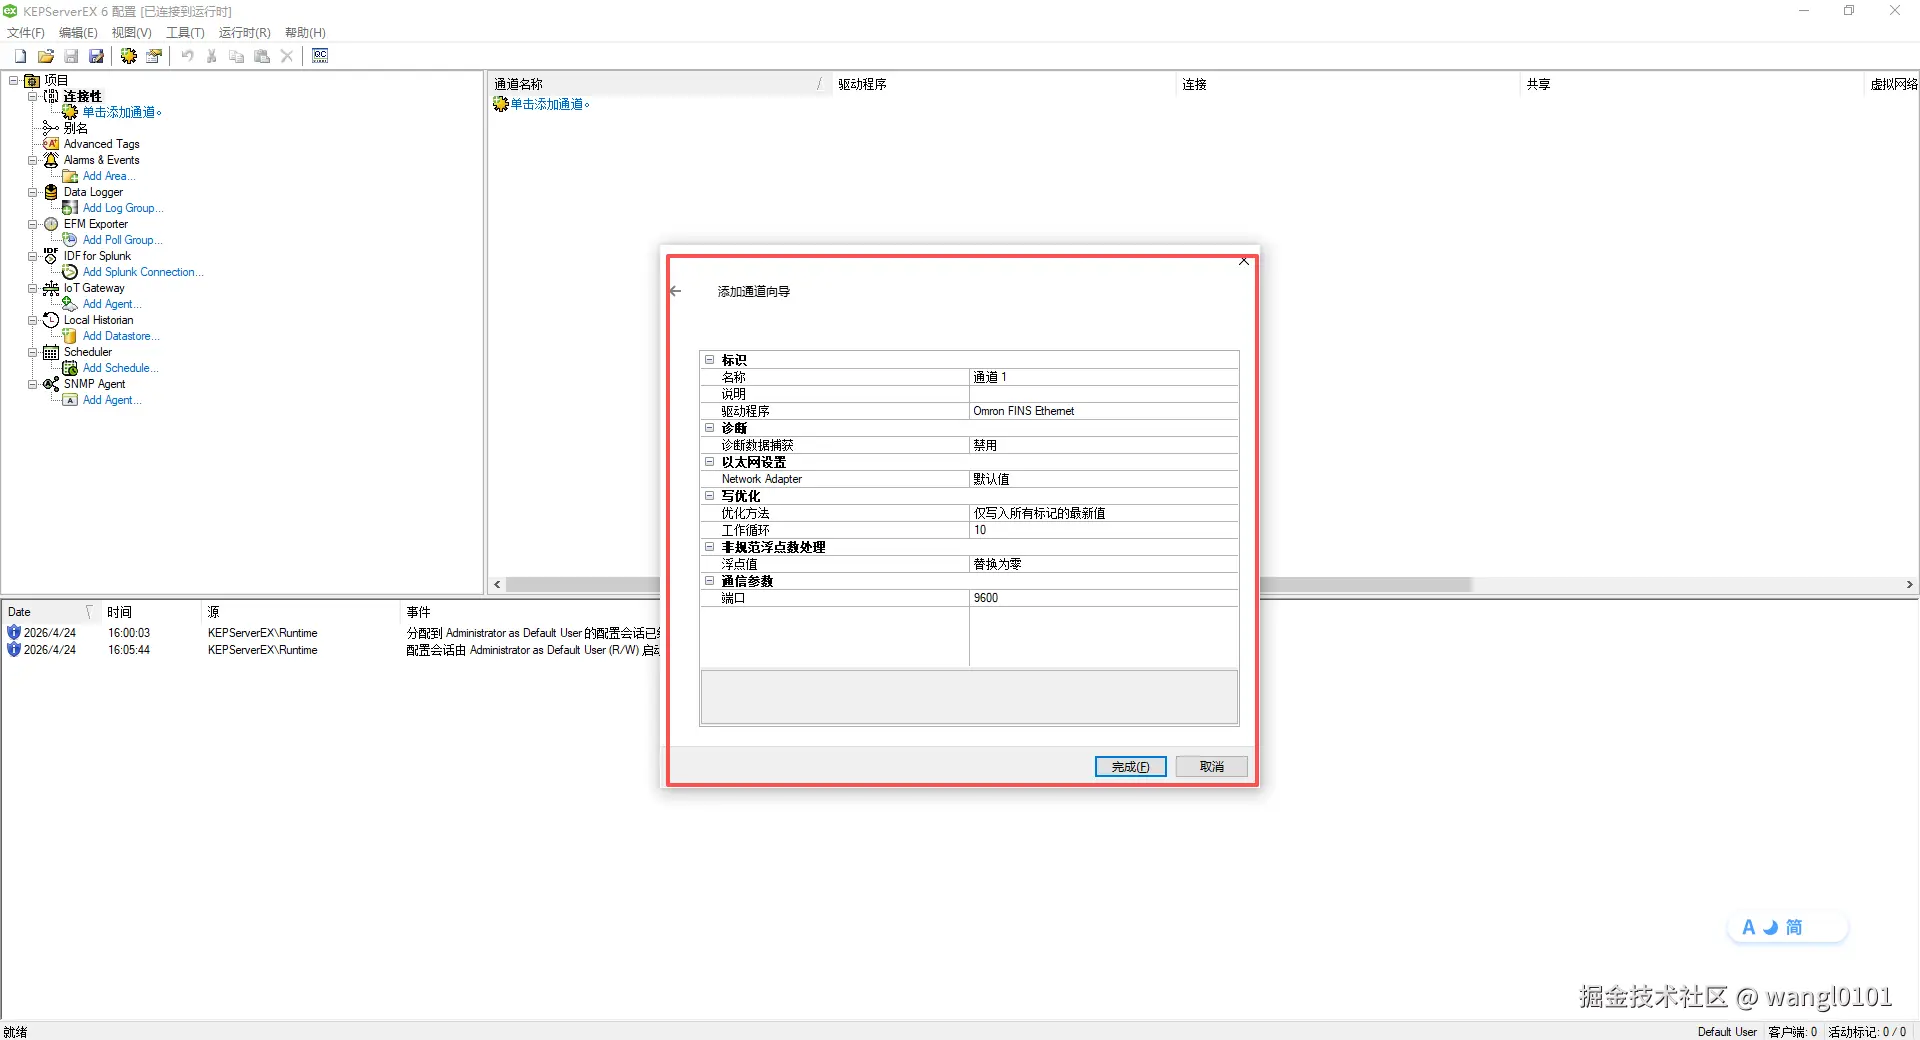
Task: Click the Delete X toolbar icon
Action: pyautogui.click(x=287, y=56)
